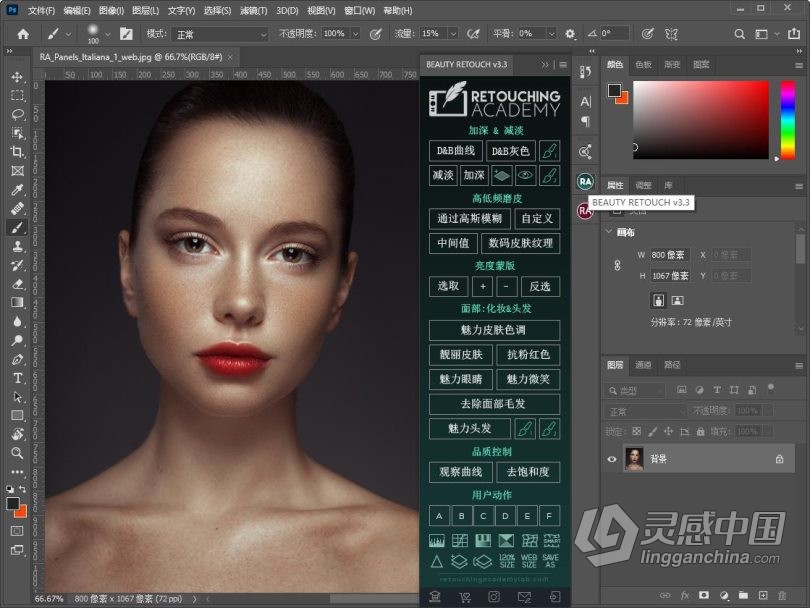The height and width of the screenshot is (608, 810).
Task: Click the foreground color swatch in toolbar
Action: (x=12, y=504)
